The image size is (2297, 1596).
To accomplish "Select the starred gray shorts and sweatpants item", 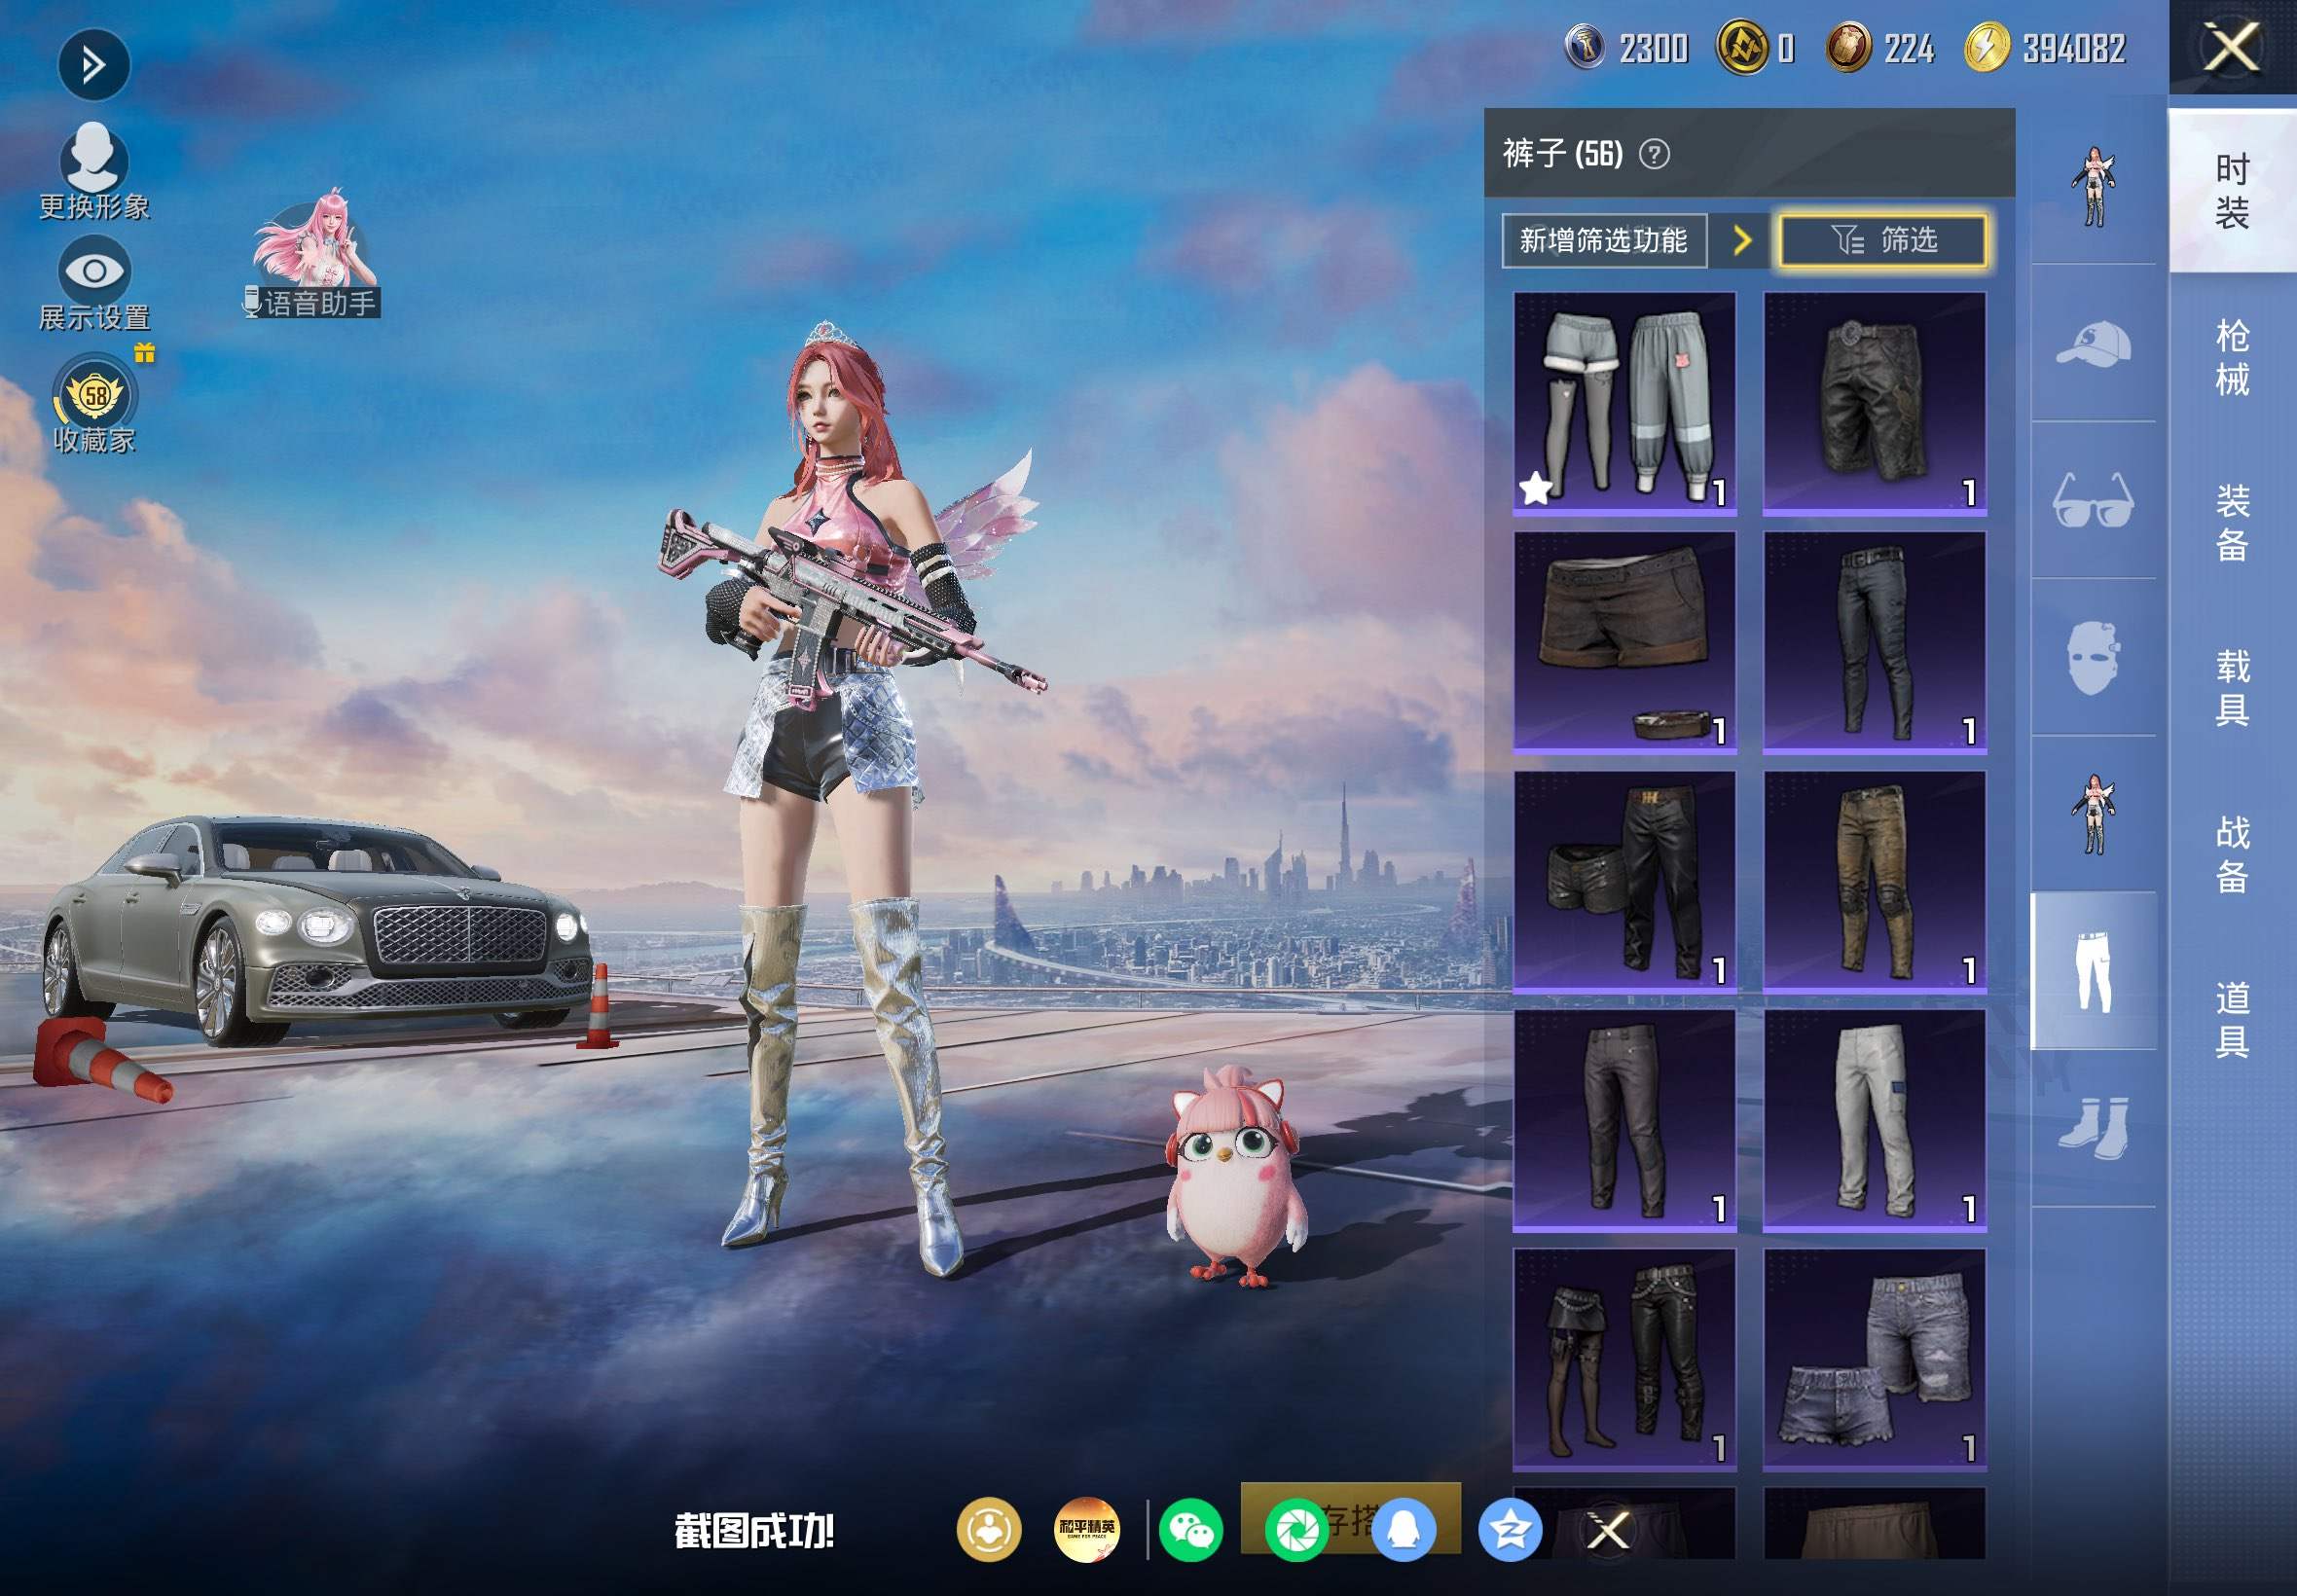I will pos(1624,404).
